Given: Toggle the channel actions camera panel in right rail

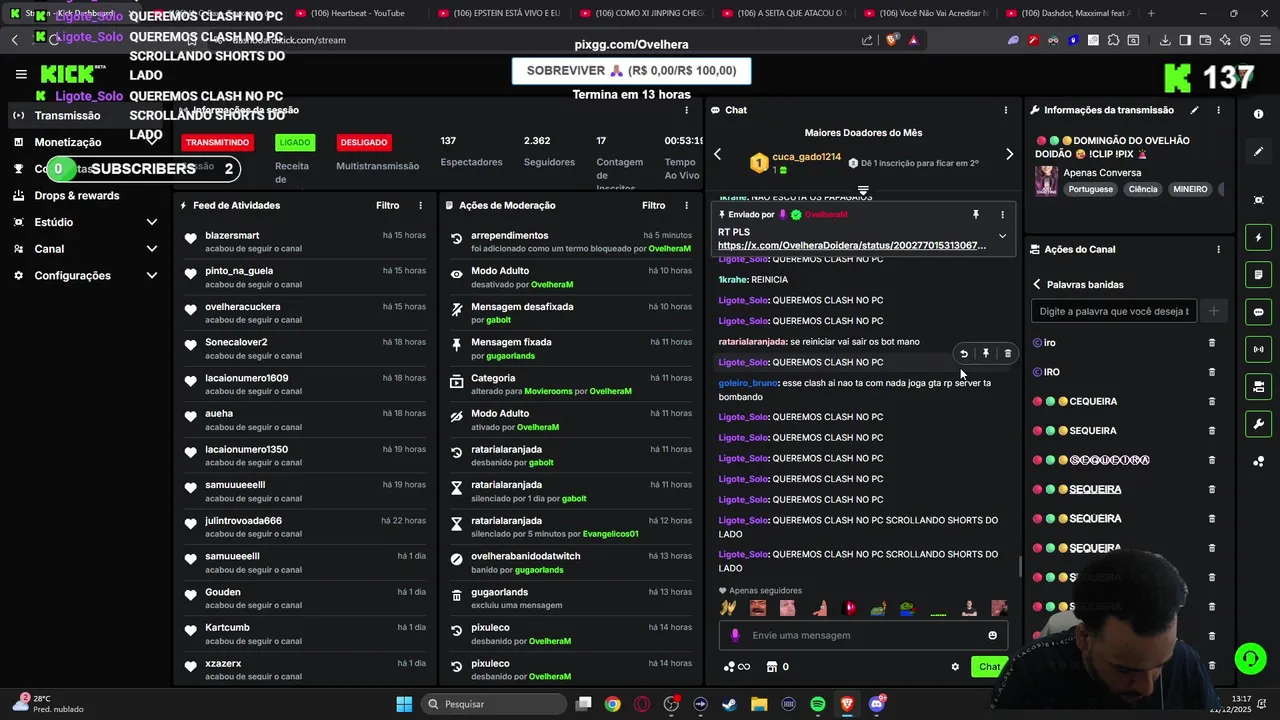Looking at the screenshot, I should 1258,386.
